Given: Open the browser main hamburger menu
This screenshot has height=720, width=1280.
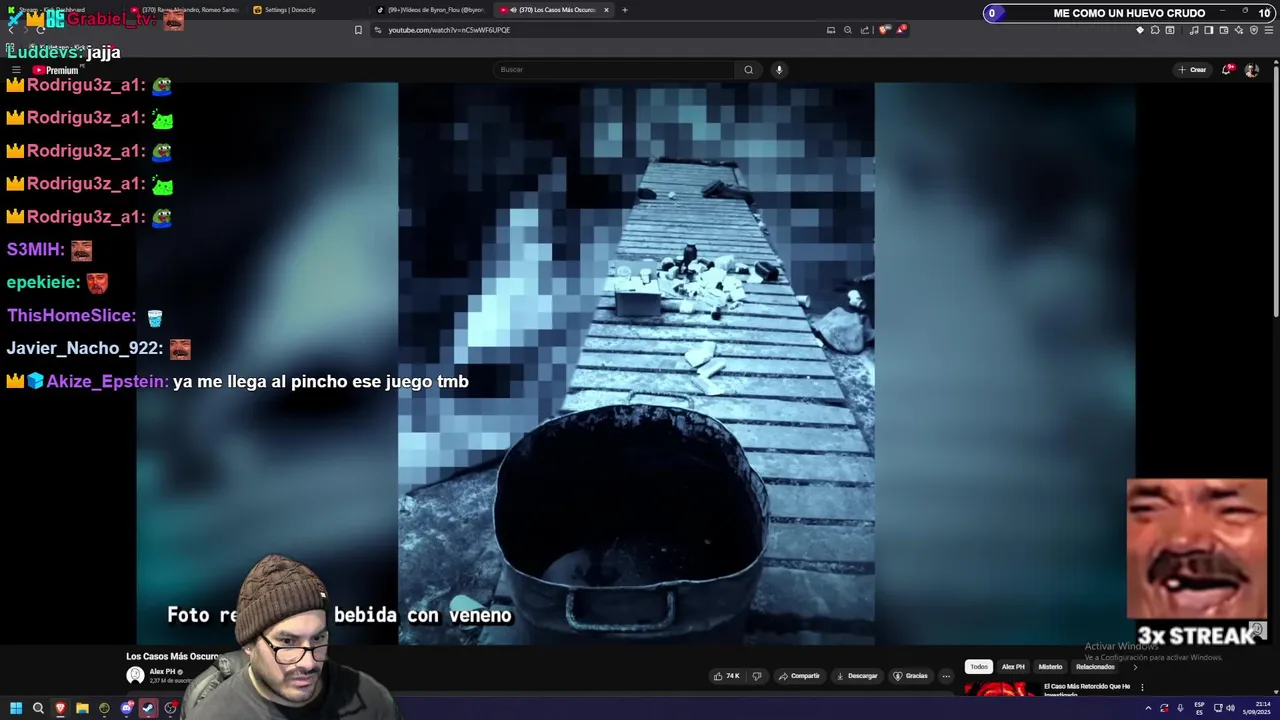Looking at the screenshot, I should click(x=1269, y=30).
